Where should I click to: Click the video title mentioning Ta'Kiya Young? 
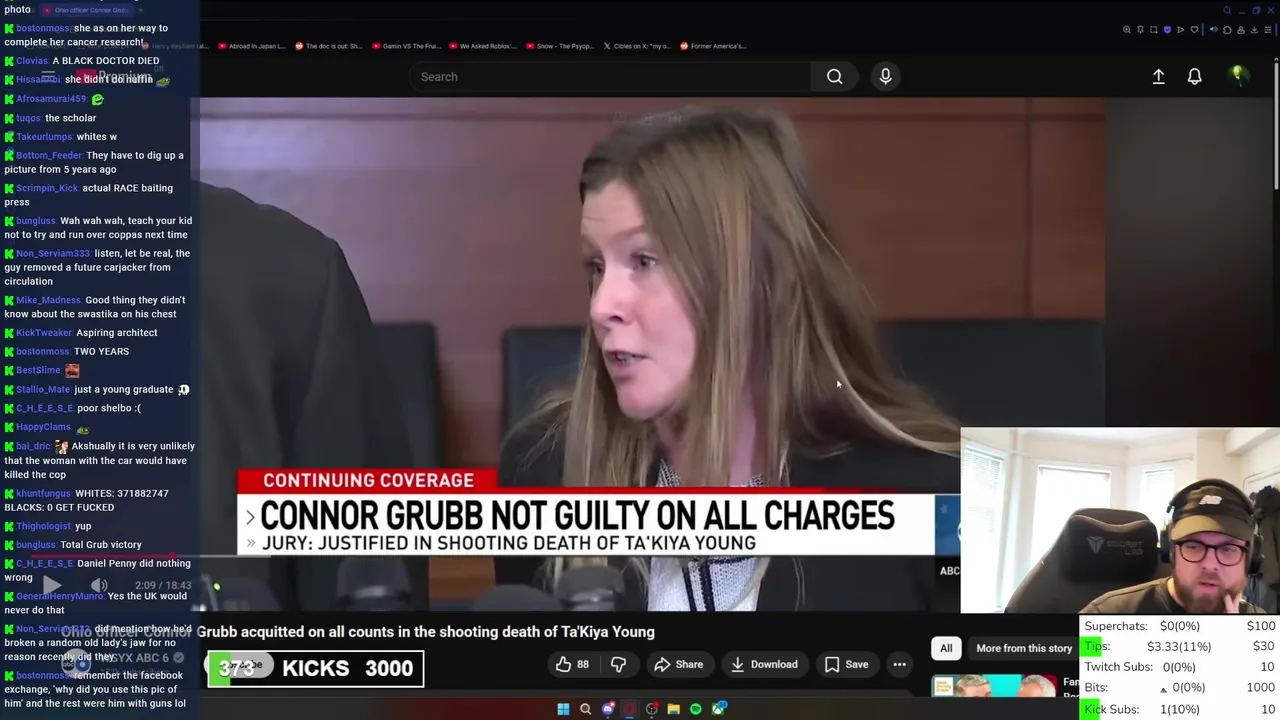[358, 632]
